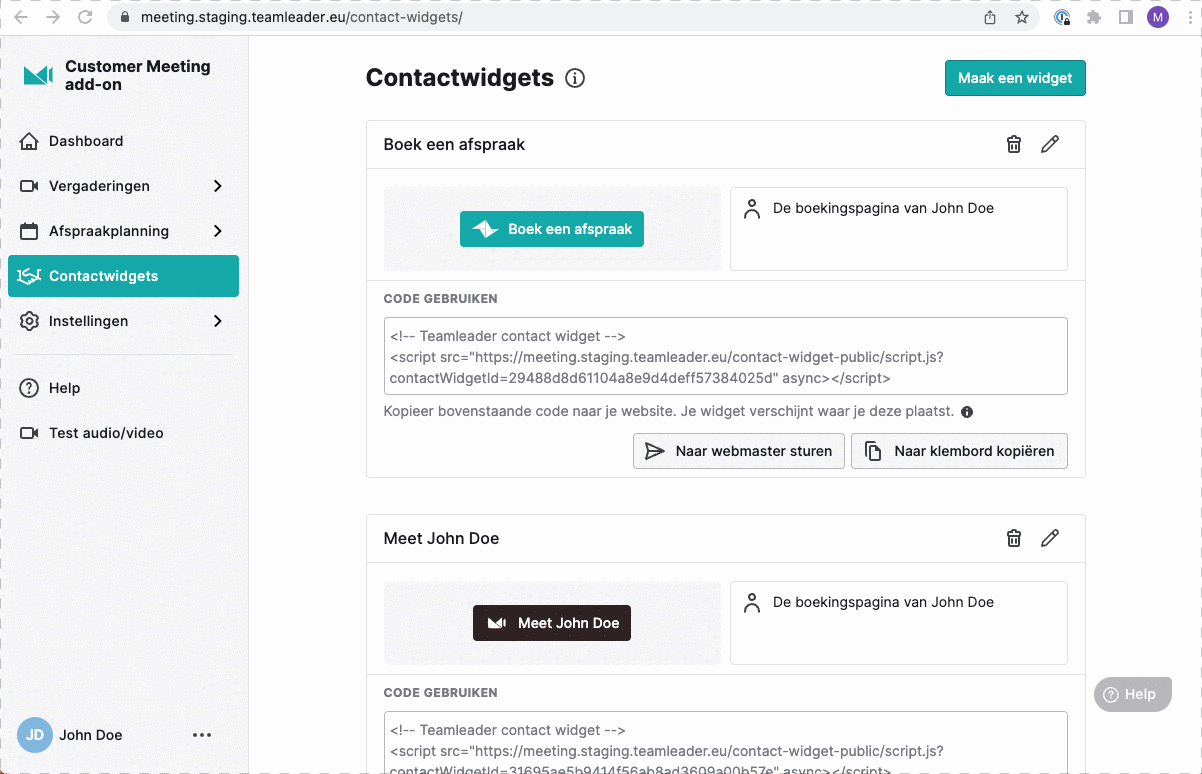Expand the Vergaderingen chevron
Screen dimensions: 1202x774
[217, 186]
